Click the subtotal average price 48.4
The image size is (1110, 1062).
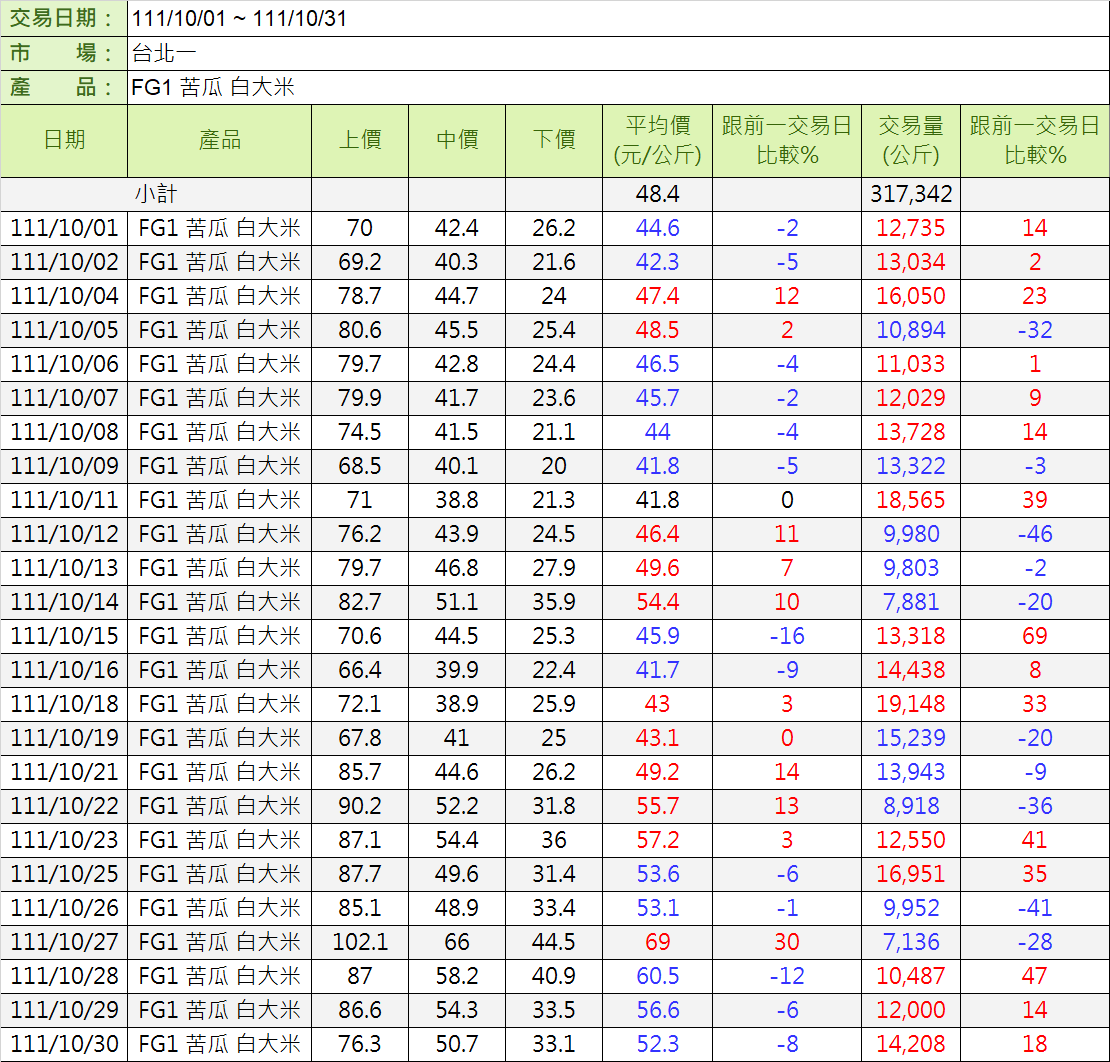coord(657,194)
